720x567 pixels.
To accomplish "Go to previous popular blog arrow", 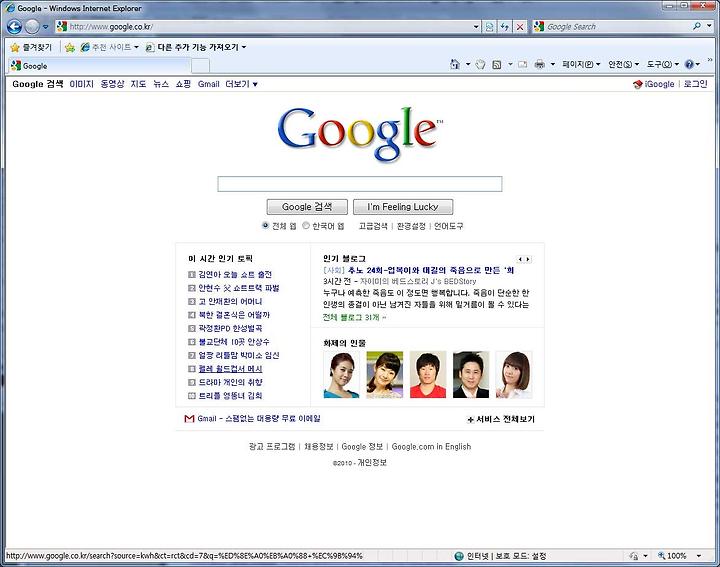I will (520, 259).
